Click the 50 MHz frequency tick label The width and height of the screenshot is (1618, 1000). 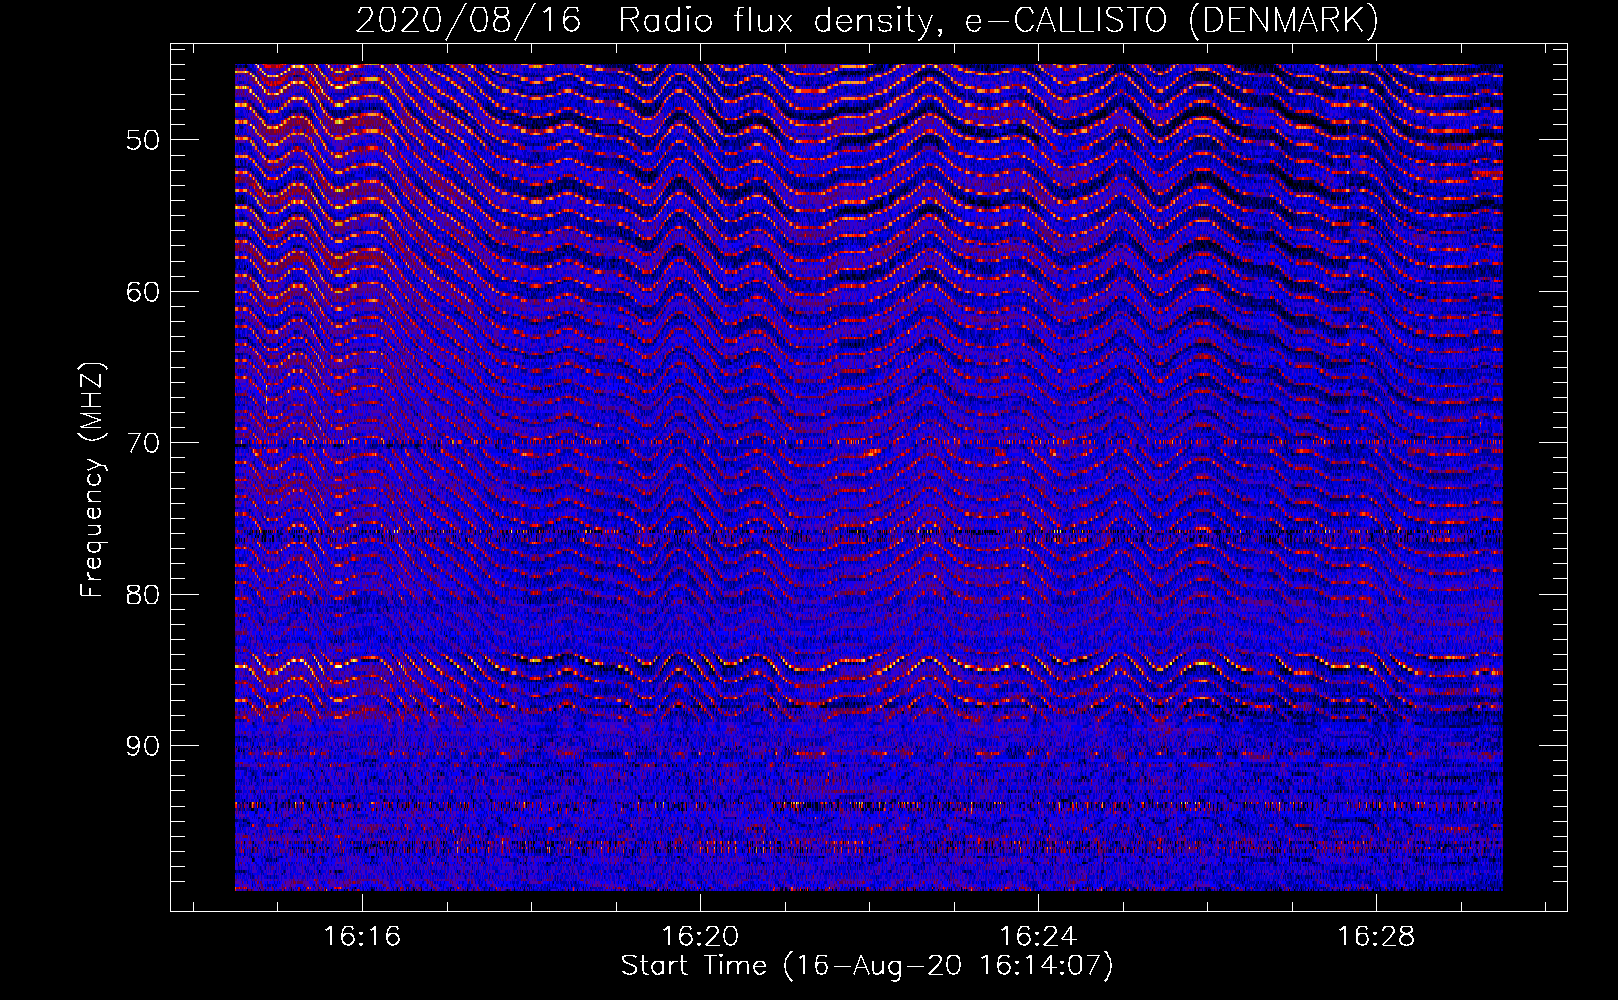[x=142, y=140]
